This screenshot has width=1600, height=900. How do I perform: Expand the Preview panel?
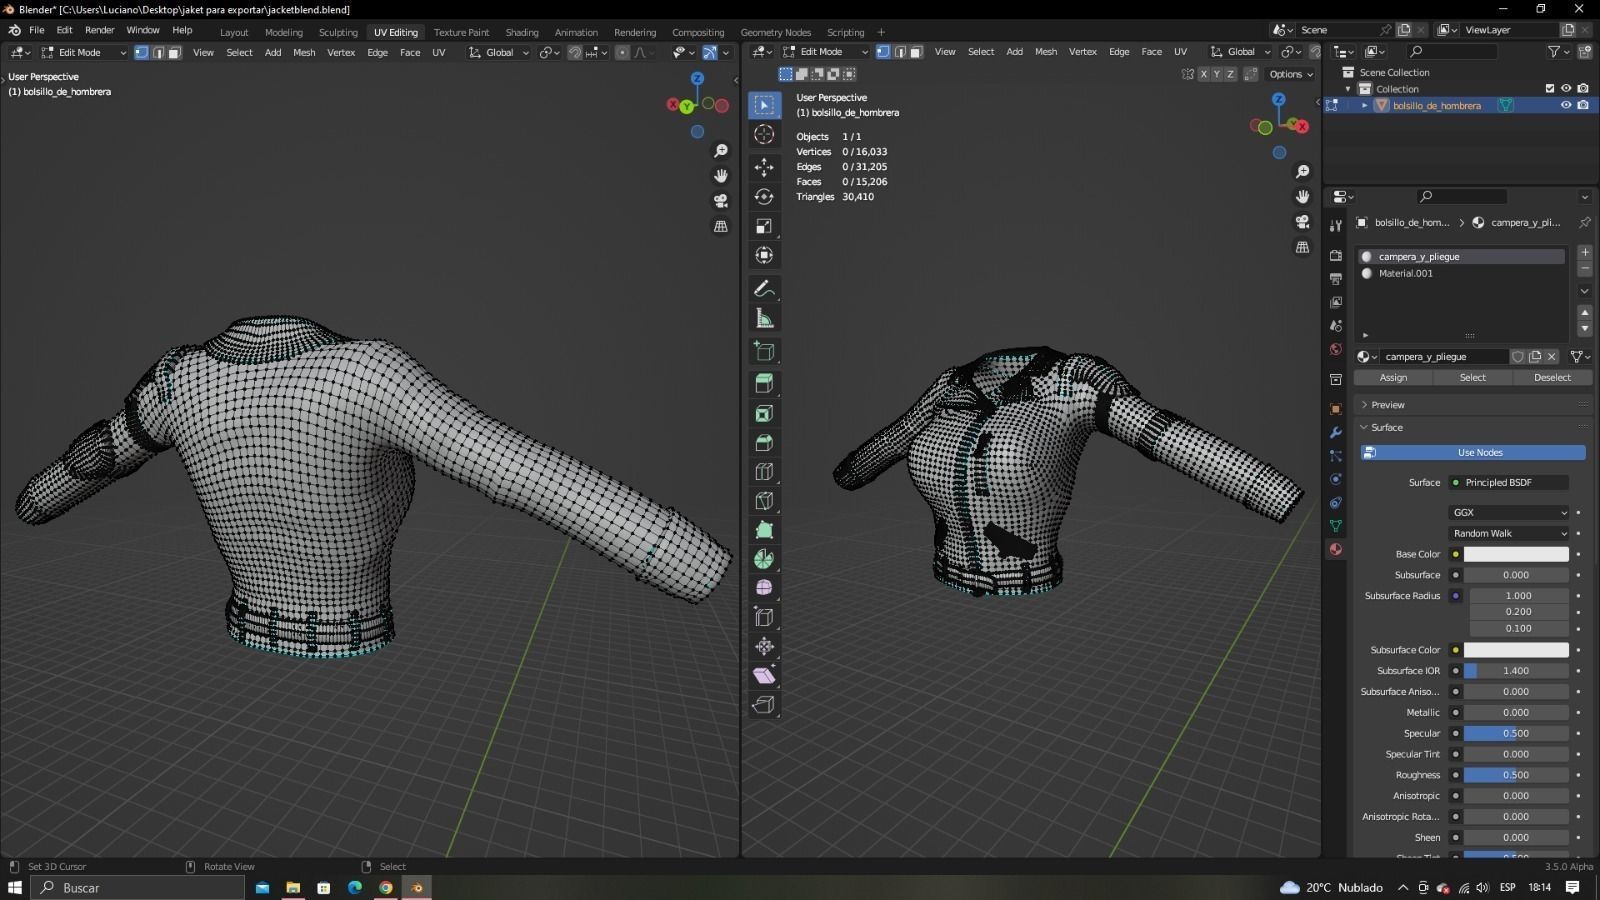click(x=1387, y=404)
